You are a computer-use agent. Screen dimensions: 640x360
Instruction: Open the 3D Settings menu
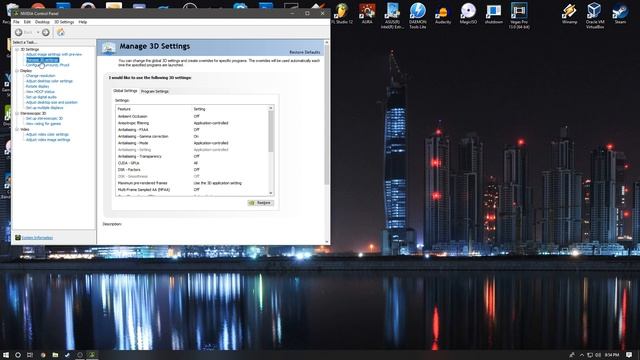click(x=64, y=22)
